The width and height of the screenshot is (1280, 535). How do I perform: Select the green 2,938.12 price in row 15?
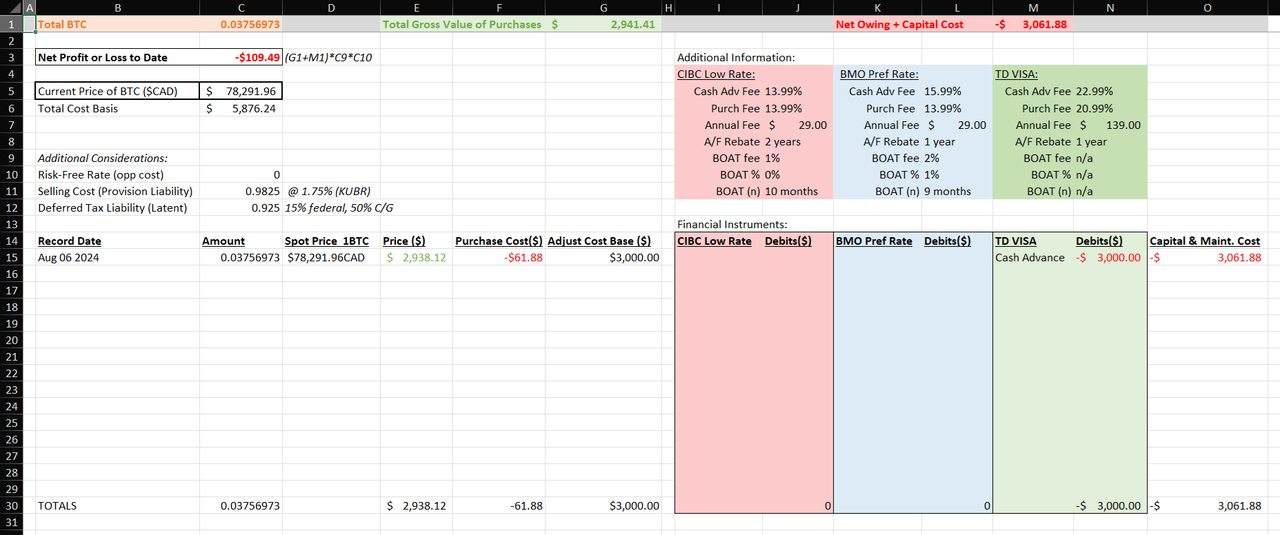click(417, 257)
